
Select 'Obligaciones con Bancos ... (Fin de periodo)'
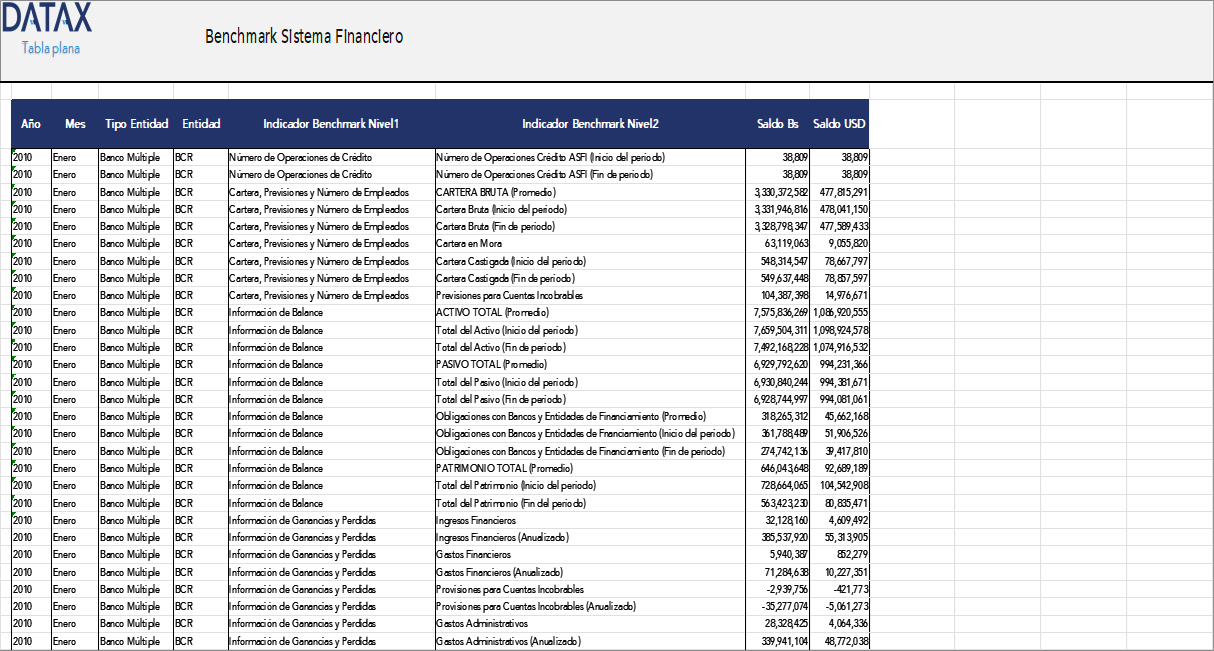tap(590, 451)
